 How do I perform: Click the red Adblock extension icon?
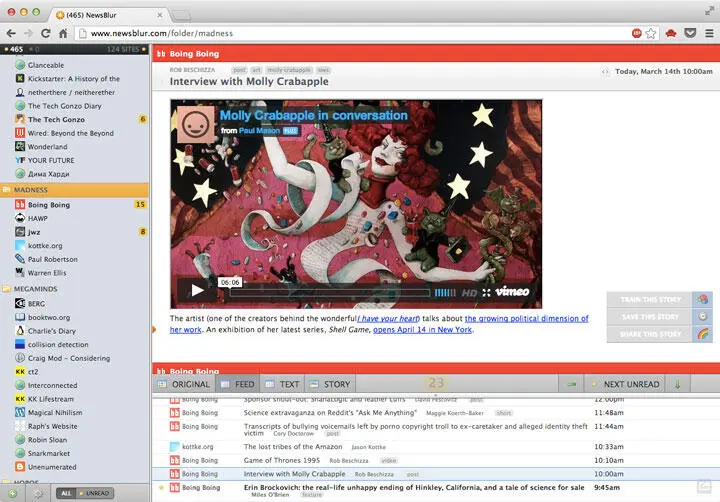click(x=636, y=33)
